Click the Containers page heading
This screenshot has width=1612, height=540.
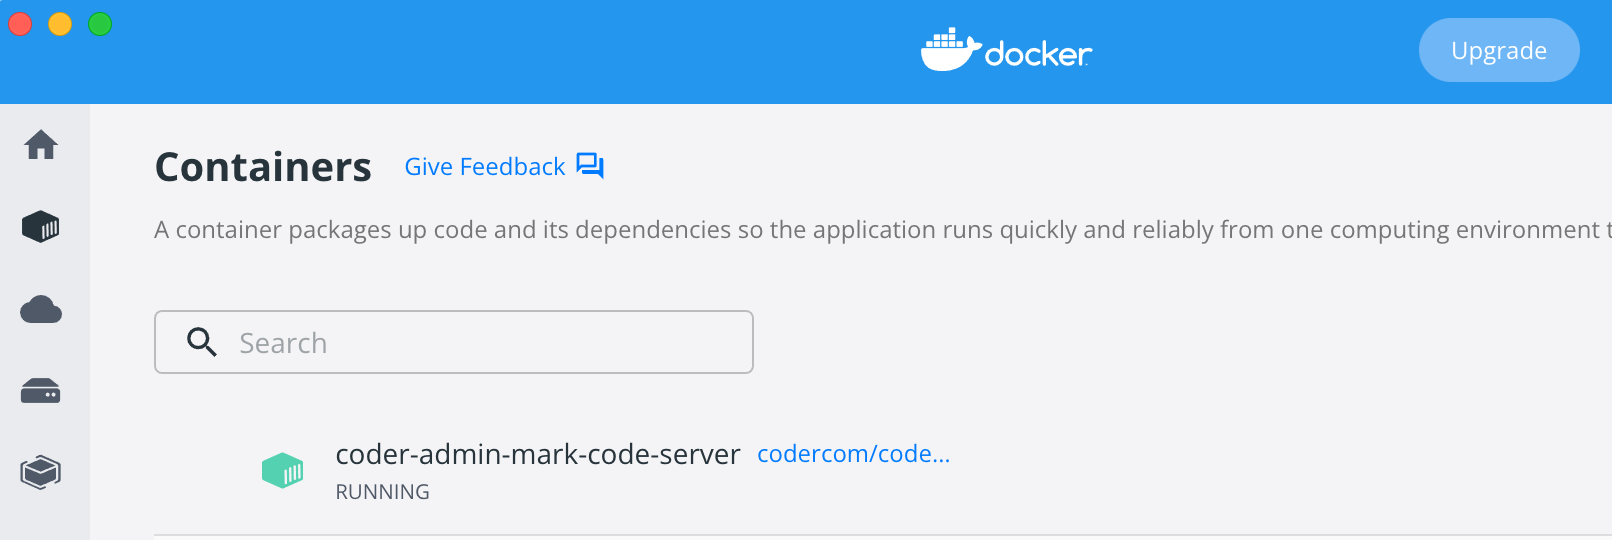click(263, 167)
